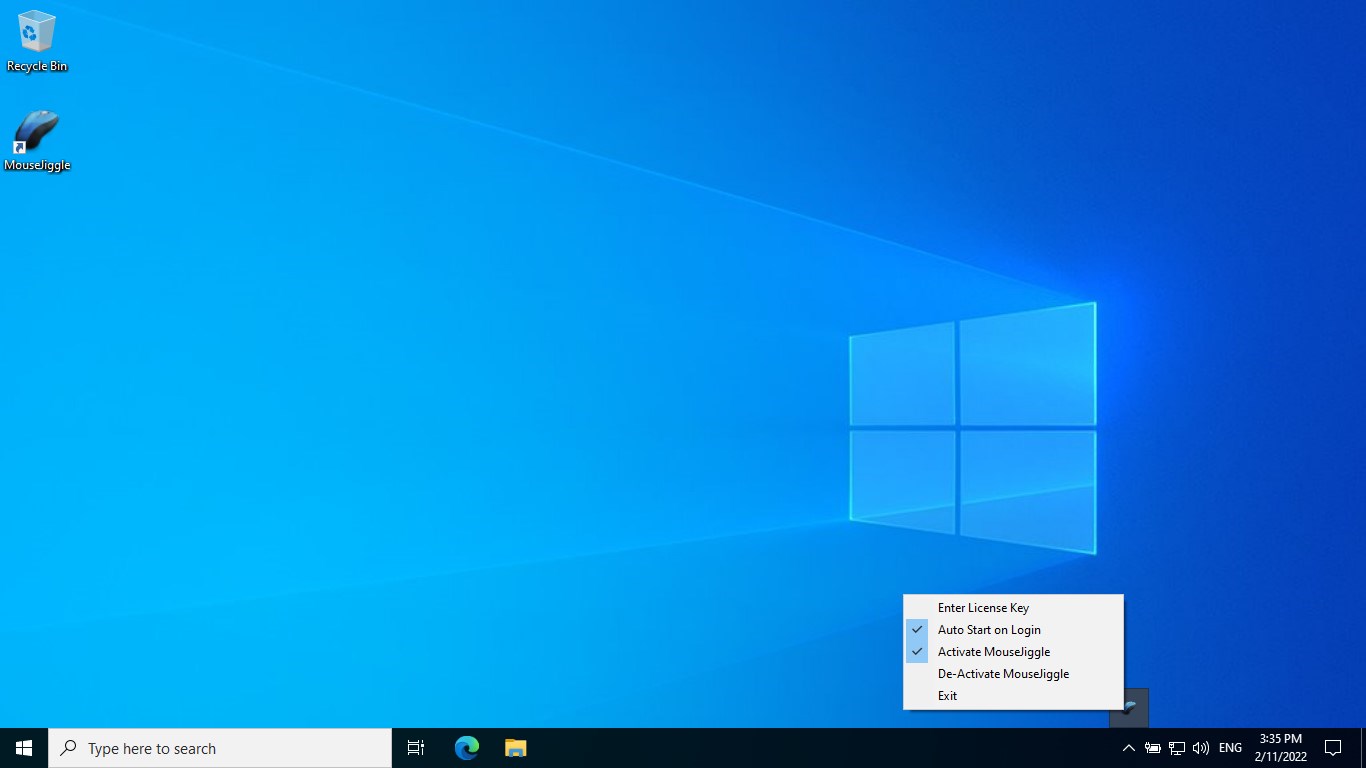The height and width of the screenshot is (768, 1366).
Task: Open the Recycle Bin desktop icon
Action: point(37,42)
